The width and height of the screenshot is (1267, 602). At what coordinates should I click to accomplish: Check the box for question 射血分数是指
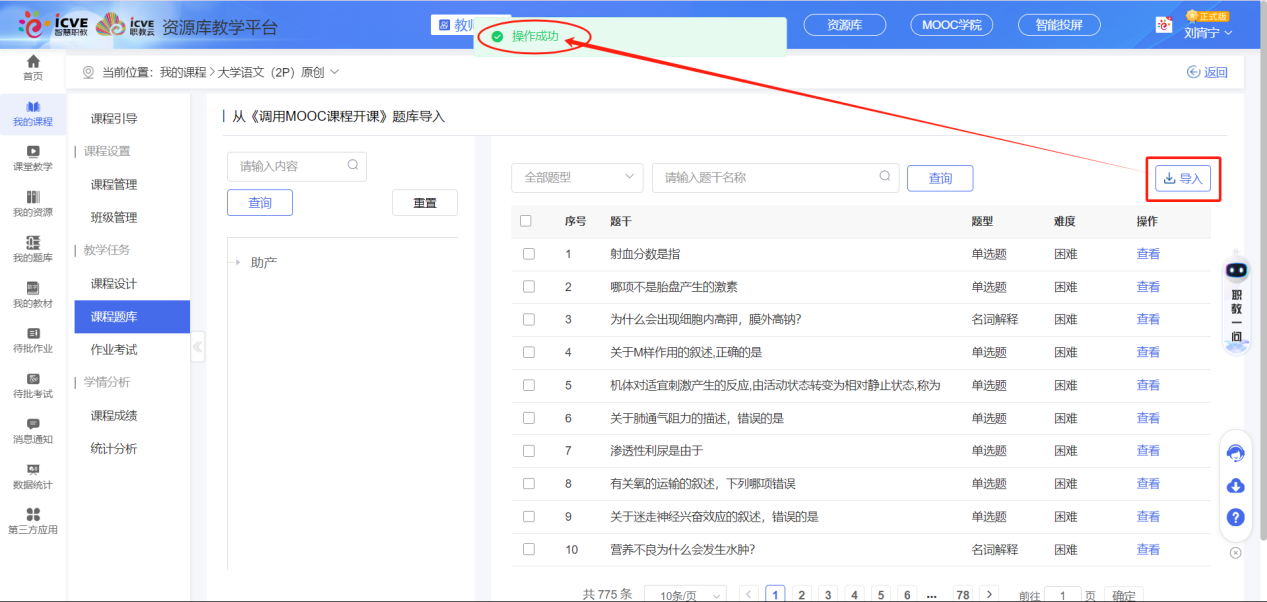tap(527, 254)
